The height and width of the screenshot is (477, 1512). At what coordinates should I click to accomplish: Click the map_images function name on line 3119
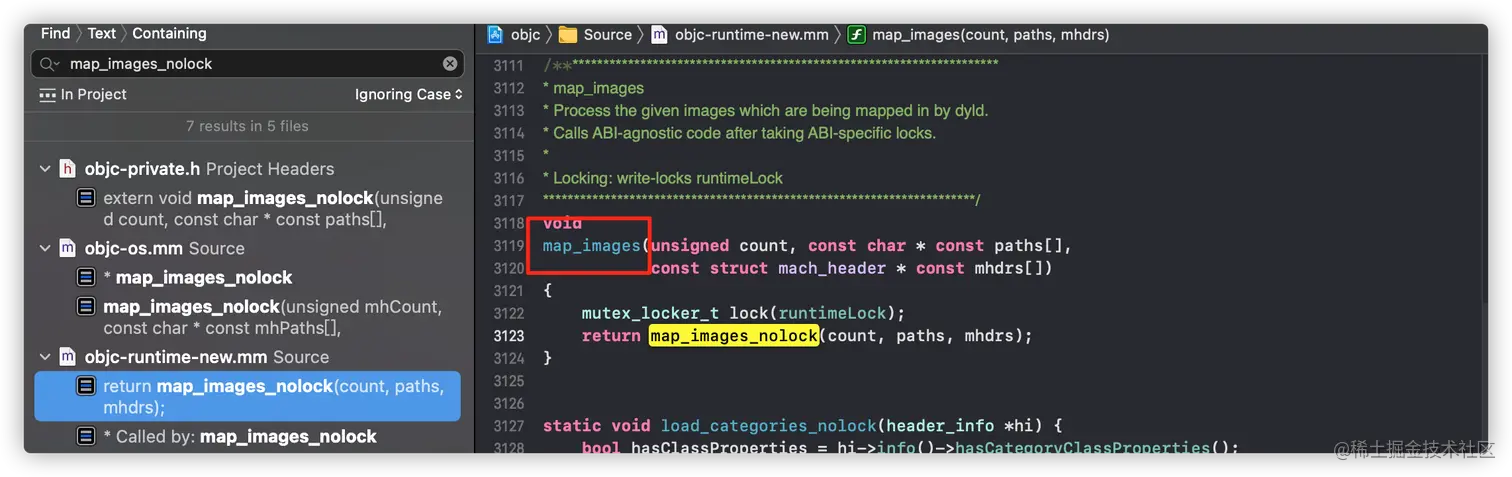tap(592, 246)
